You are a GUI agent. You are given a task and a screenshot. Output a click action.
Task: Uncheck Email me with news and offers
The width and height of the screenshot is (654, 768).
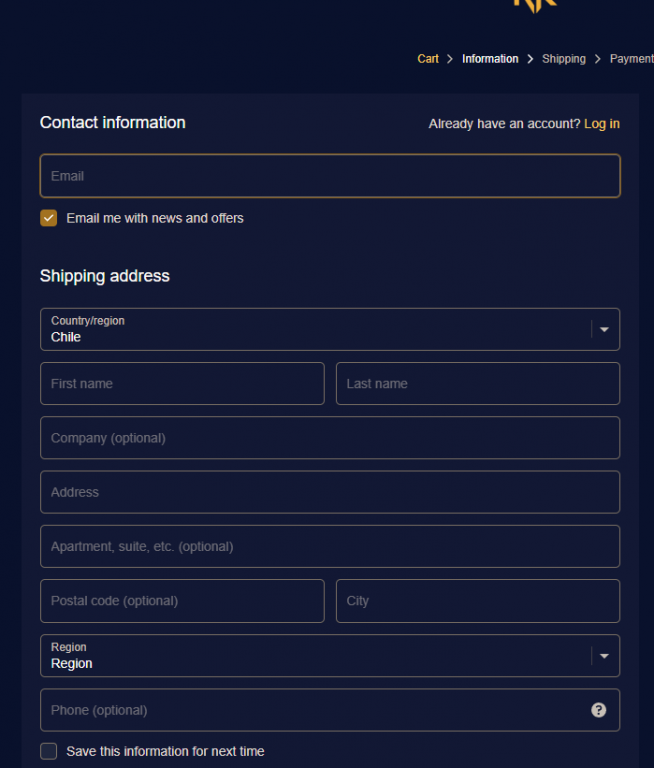[49, 218]
